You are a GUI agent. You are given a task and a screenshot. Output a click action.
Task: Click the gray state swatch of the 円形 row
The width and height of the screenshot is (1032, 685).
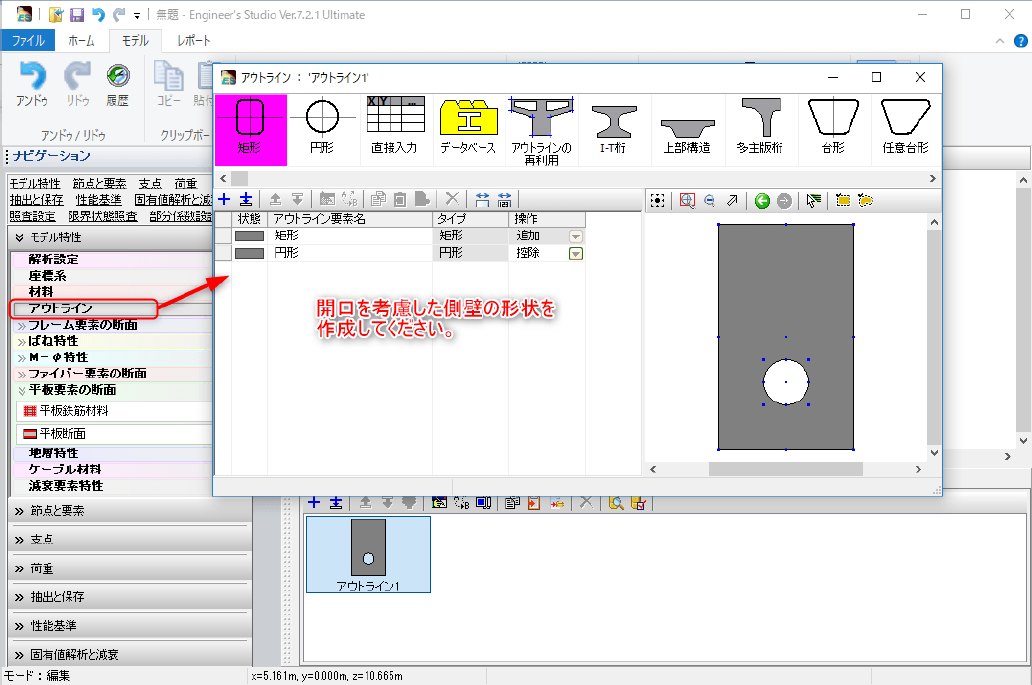click(249, 253)
